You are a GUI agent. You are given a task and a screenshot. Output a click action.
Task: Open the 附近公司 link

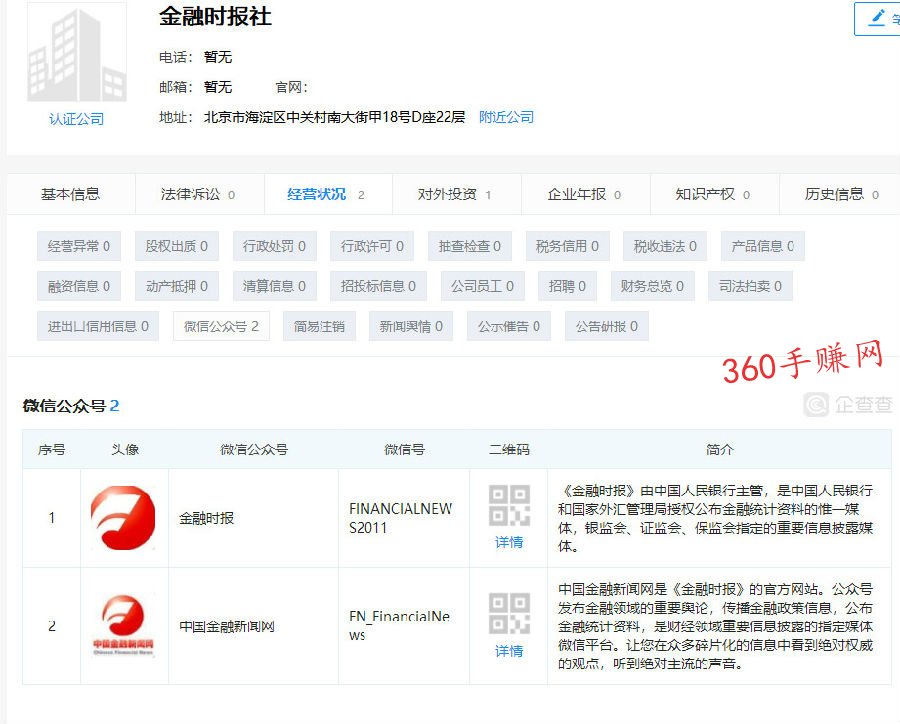point(506,117)
